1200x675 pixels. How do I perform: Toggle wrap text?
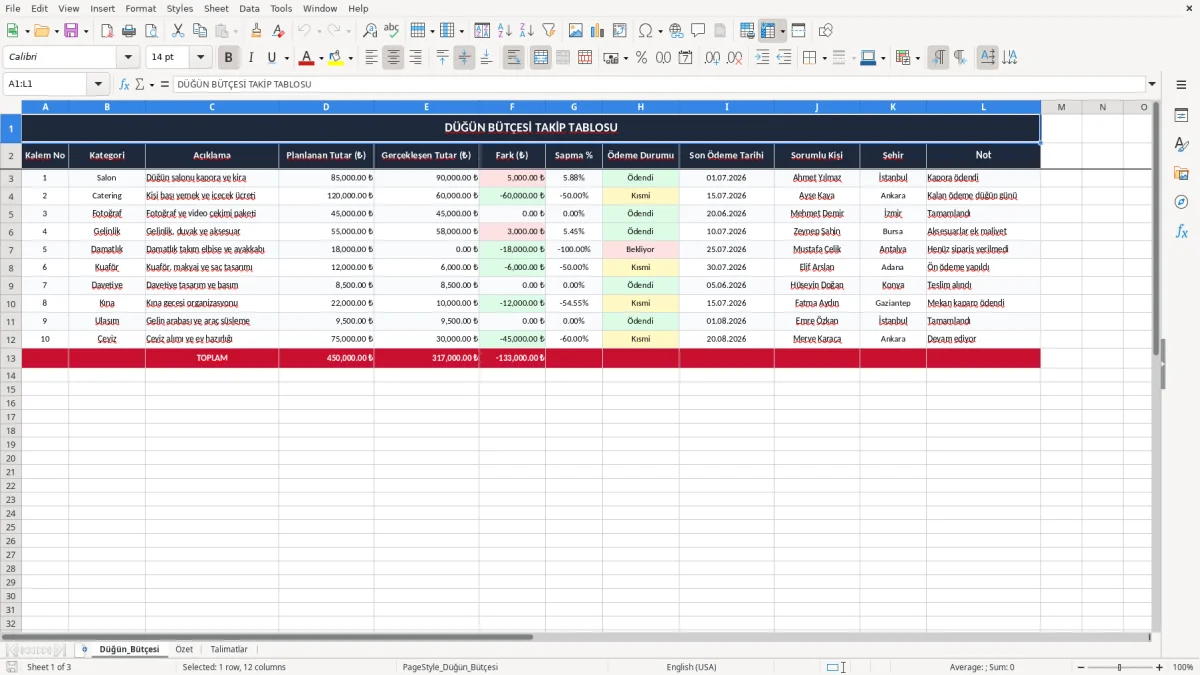pos(513,58)
